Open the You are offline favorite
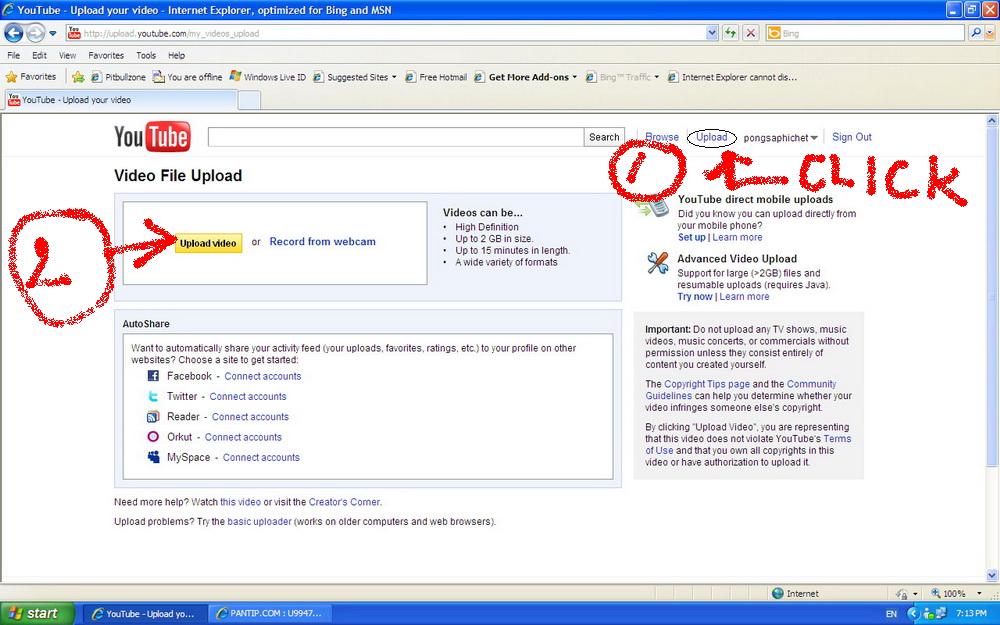 click(187, 77)
